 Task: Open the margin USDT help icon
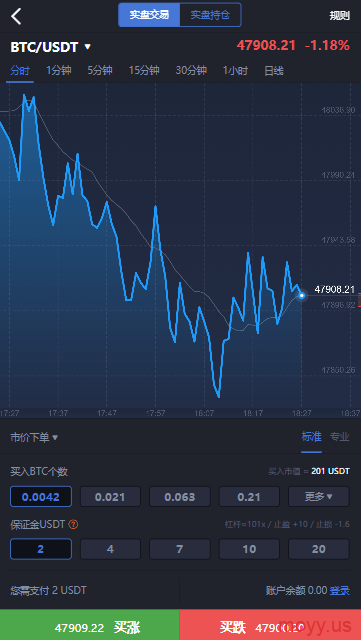coord(73,524)
